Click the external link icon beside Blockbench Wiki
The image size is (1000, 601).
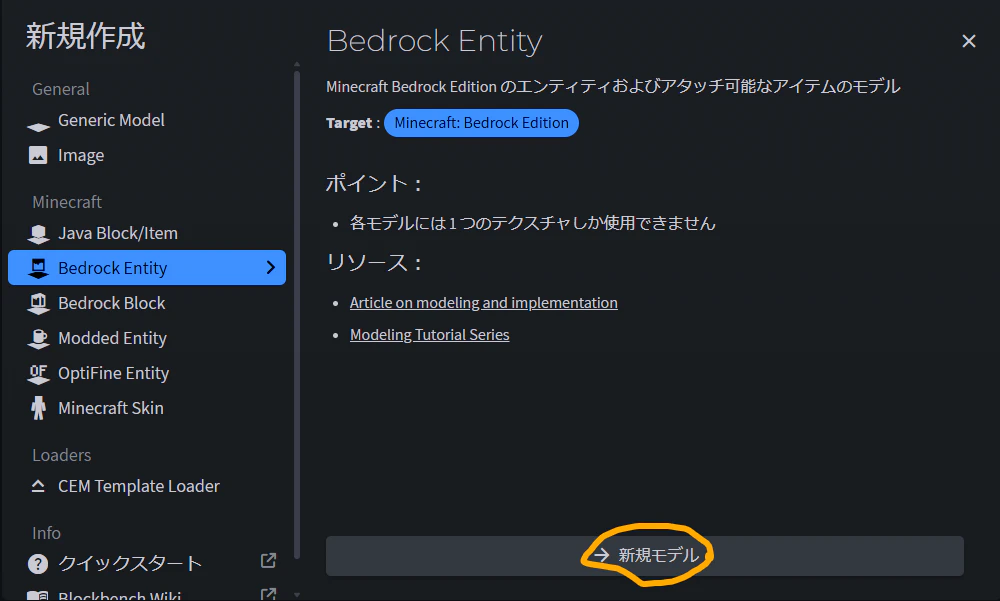point(268,595)
